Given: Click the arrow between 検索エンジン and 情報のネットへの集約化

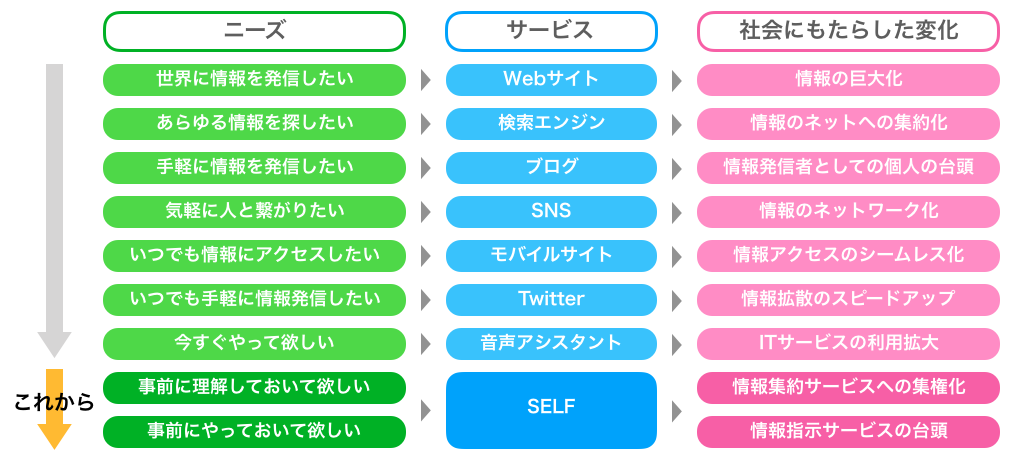Looking at the screenshot, I should tap(677, 124).
